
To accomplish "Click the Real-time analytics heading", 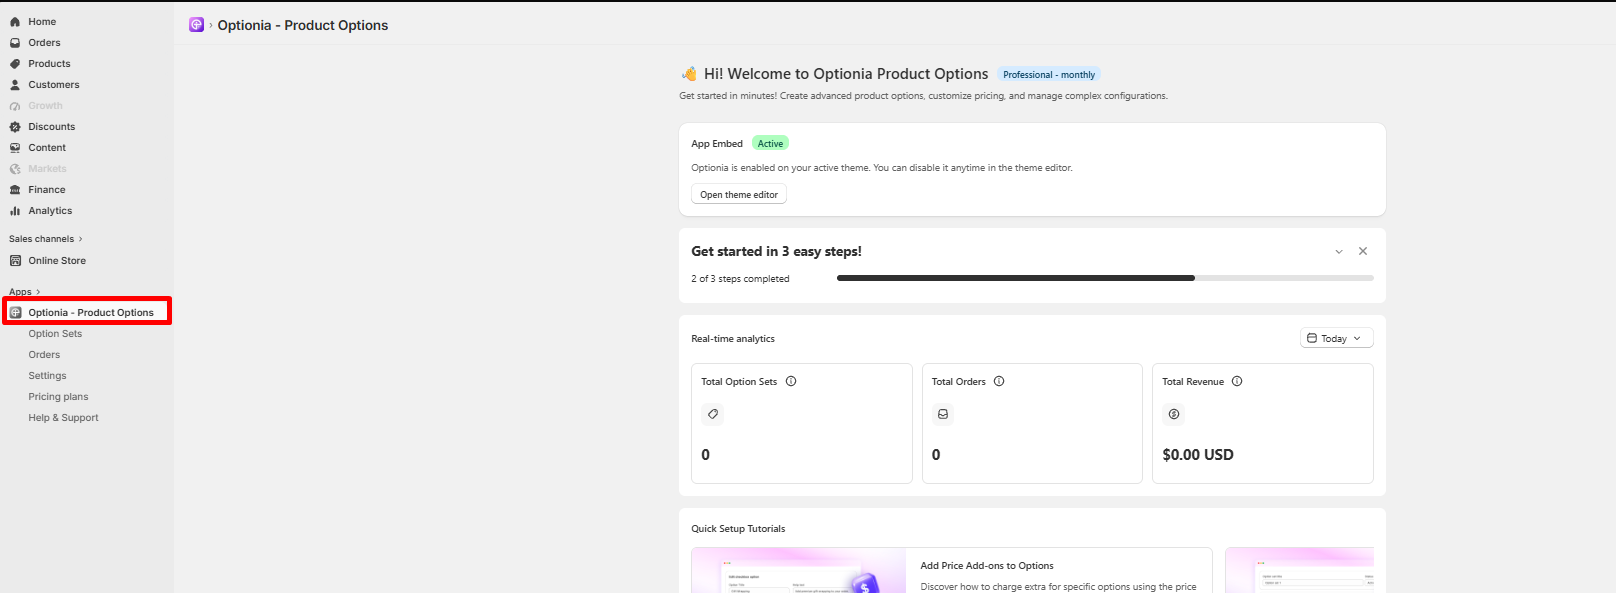I will click(733, 339).
